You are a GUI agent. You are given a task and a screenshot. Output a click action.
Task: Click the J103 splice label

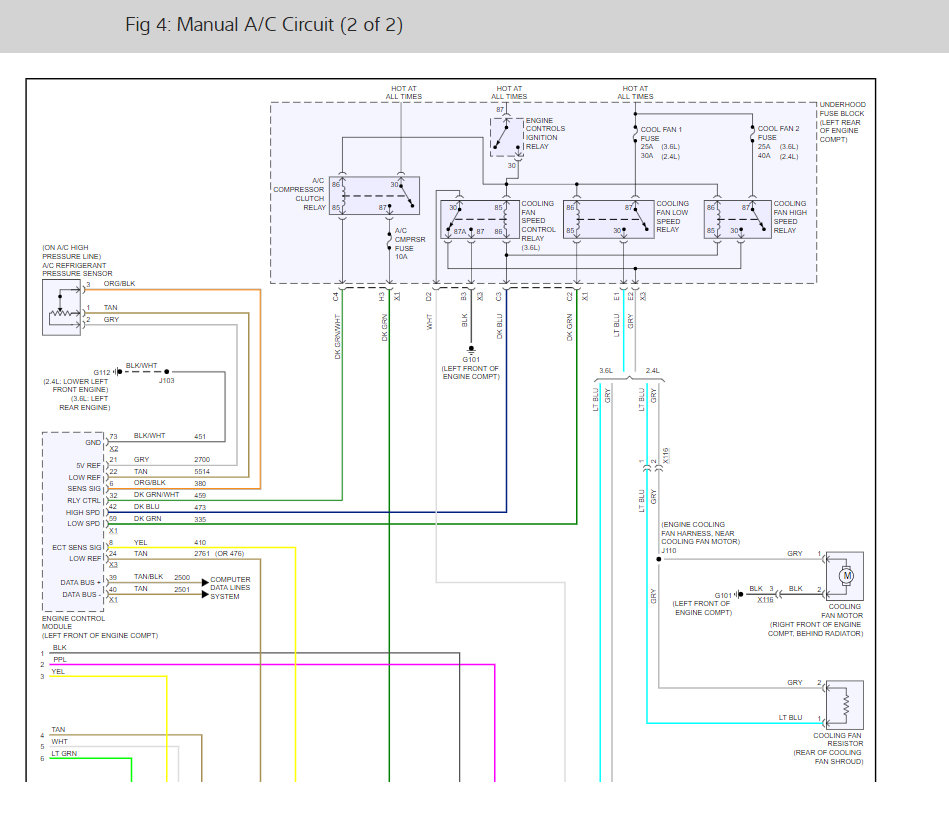(x=166, y=381)
